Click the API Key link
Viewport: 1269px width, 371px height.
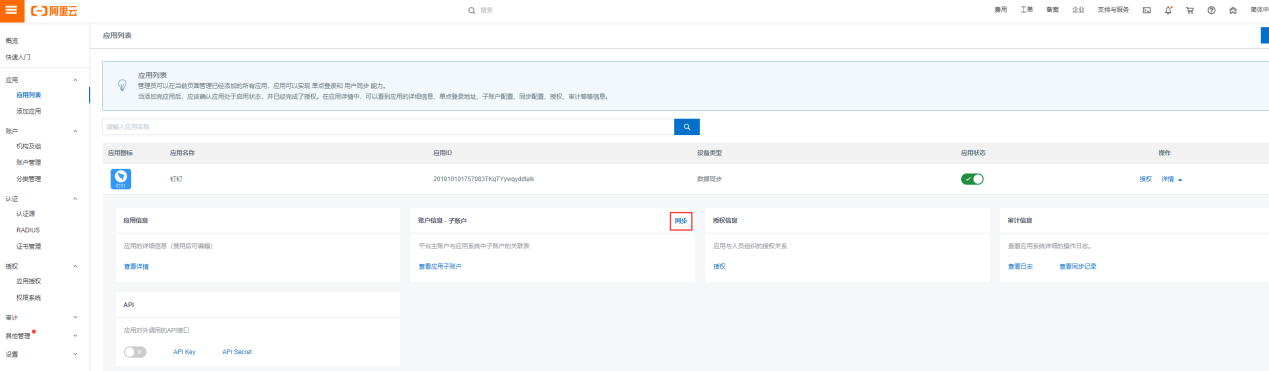click(184, 352)
